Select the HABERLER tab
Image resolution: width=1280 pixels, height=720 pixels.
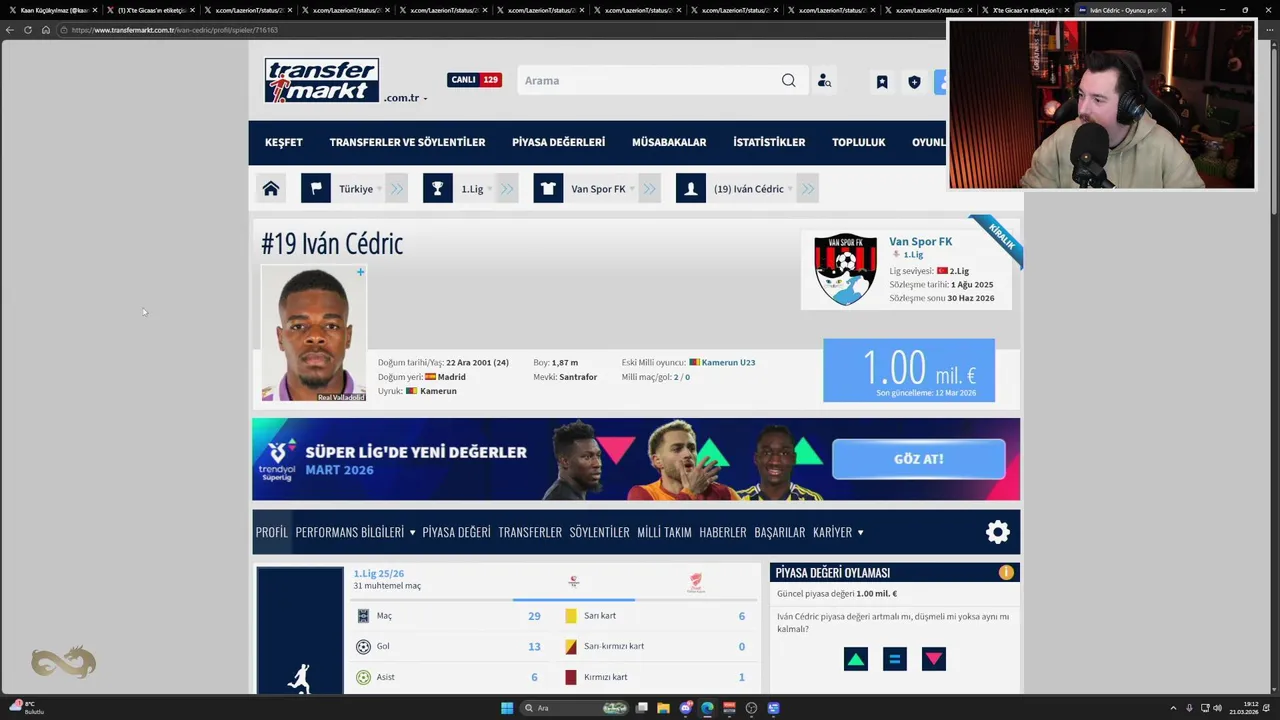[x=723, y=532]
